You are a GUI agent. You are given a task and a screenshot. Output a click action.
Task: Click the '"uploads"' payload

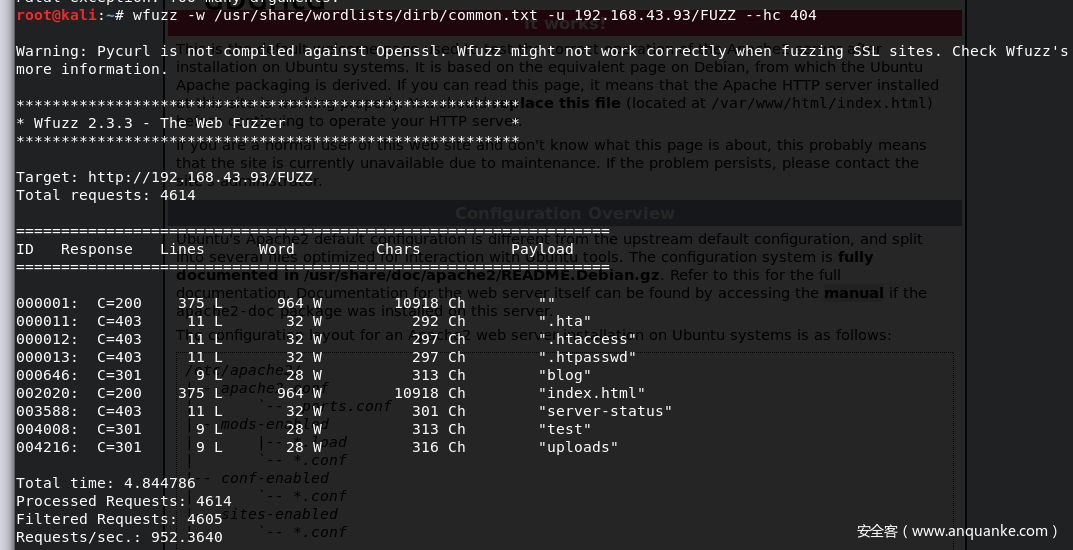point(578,447)
